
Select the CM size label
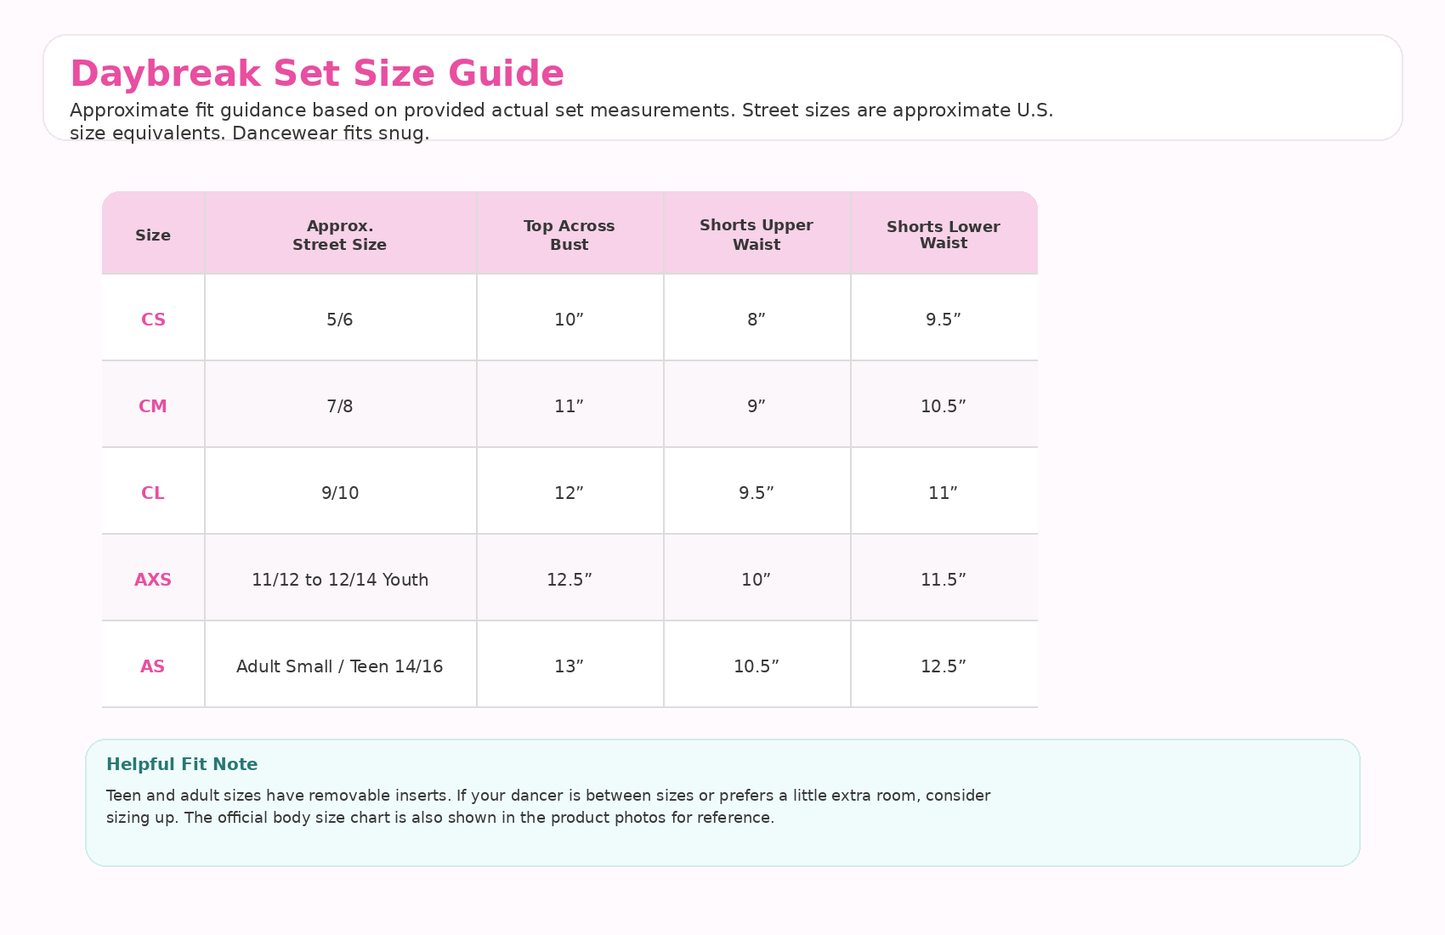(x=153, y=407)
